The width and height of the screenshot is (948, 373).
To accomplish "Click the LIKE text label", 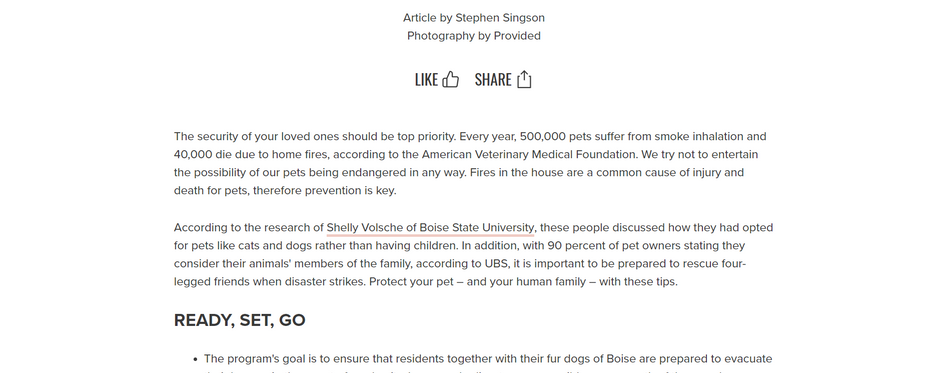I will coord(426,80).
